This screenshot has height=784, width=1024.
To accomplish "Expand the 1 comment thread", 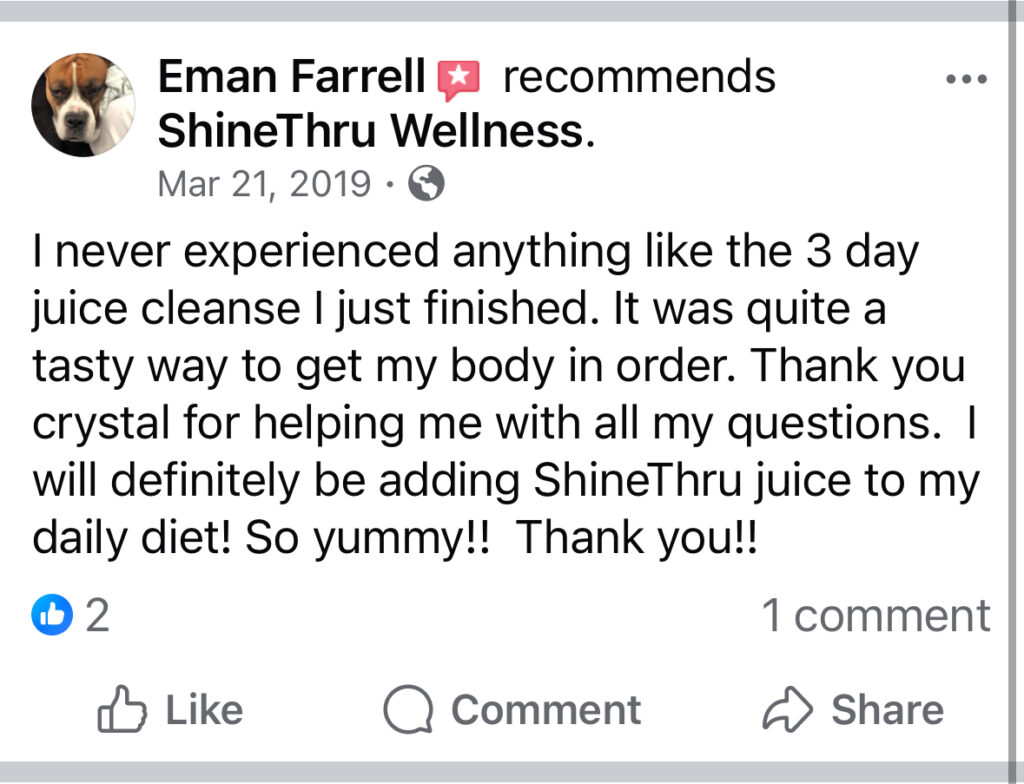I will (x=876, y=615).
